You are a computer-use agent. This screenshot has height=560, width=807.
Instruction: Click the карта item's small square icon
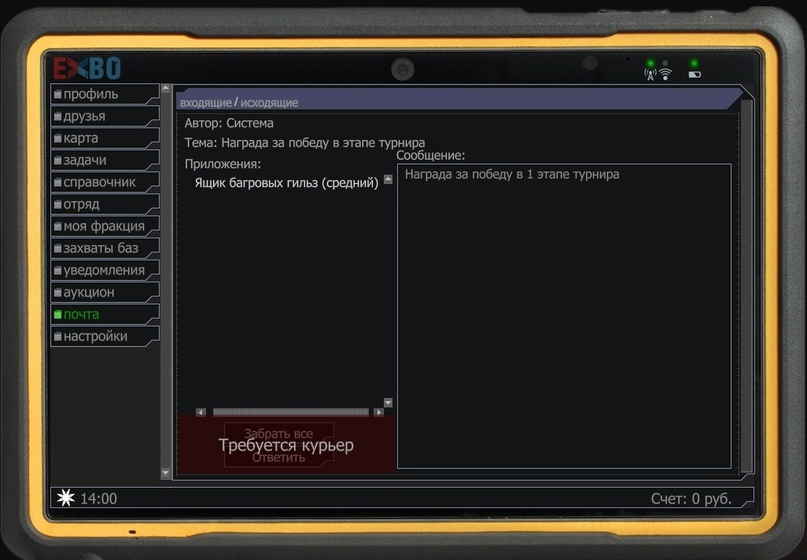[58, 138]
